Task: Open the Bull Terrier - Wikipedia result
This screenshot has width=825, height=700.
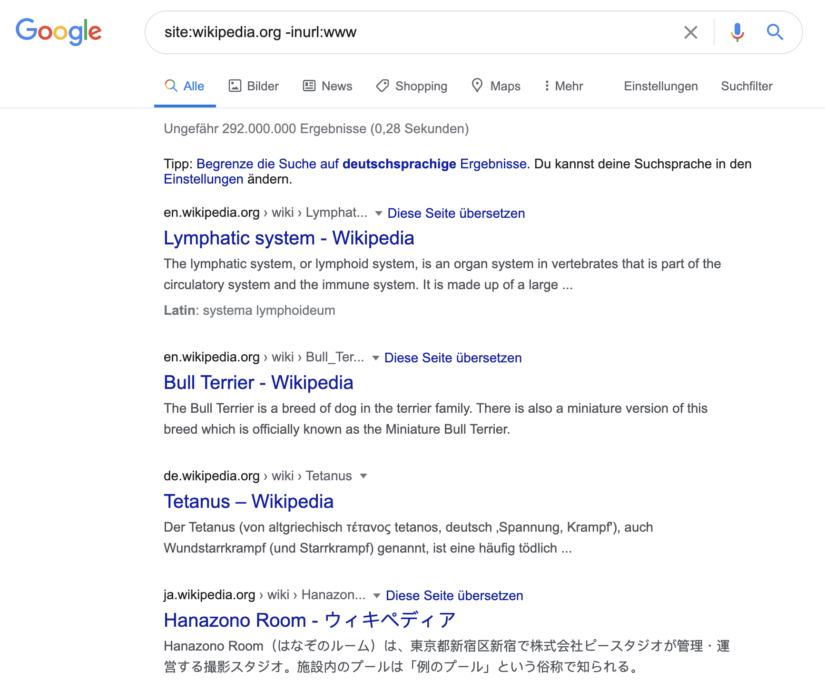Action: (x=258, y=382)
